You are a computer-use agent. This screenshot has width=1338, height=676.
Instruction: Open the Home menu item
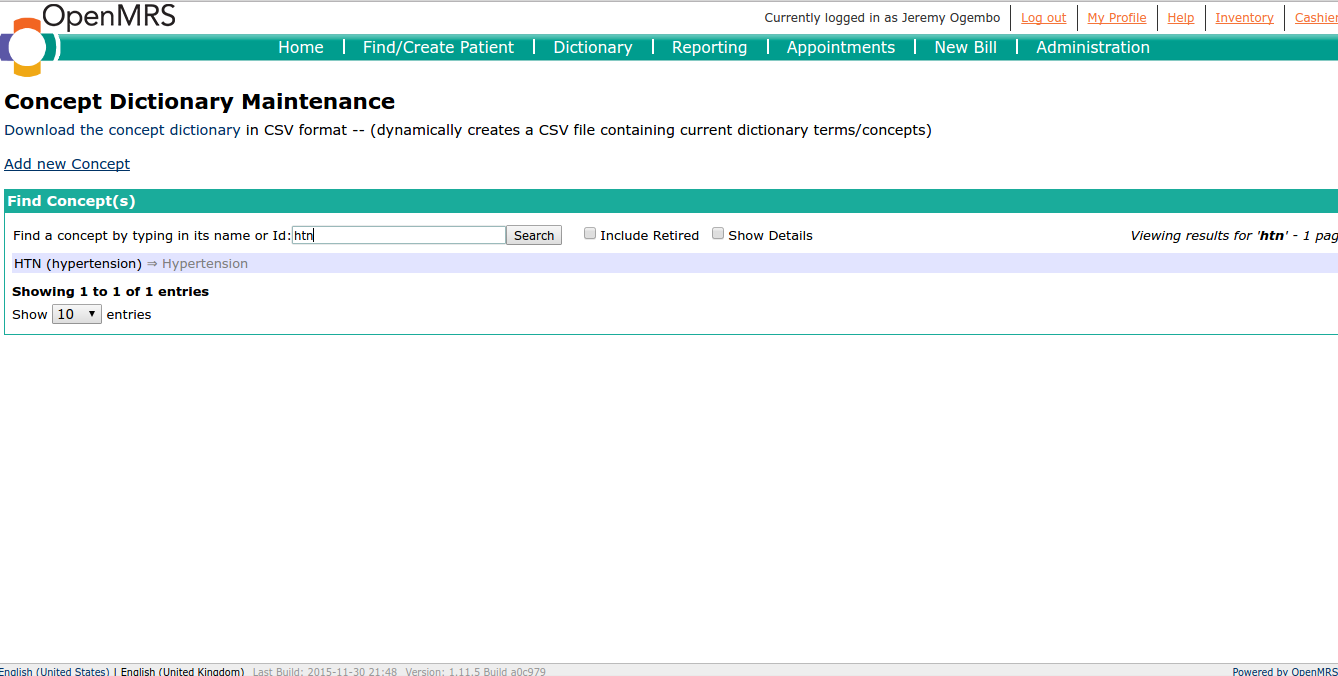(300, 47)
